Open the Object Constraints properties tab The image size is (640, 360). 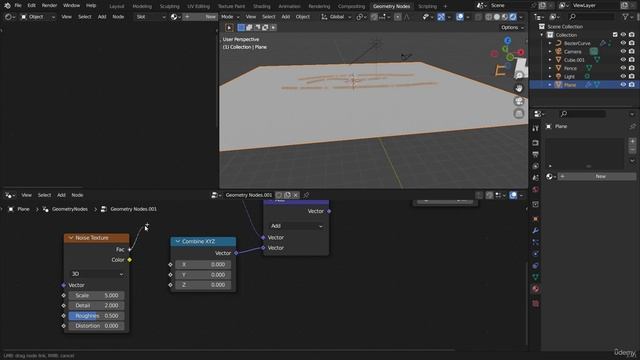coord(536,265)
